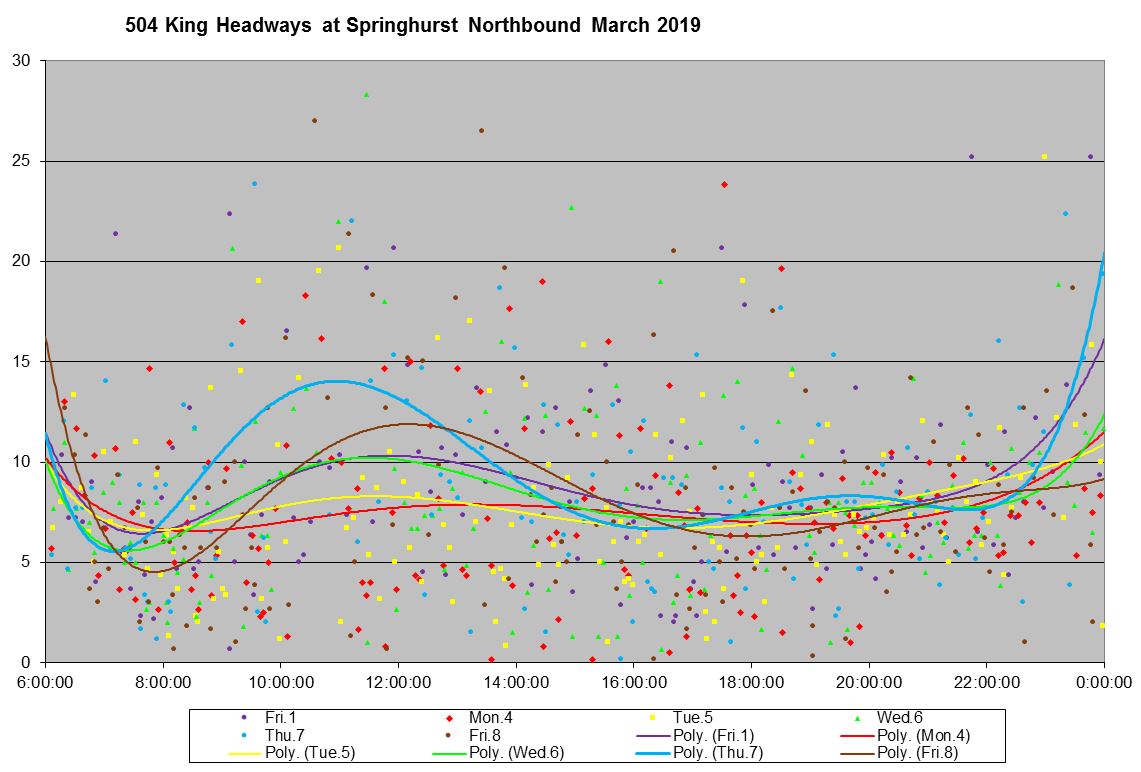This screenshot has width=1141, height=772.
Task: Click the 0:00:00 label at axis end
Action: click(1103, 682)
